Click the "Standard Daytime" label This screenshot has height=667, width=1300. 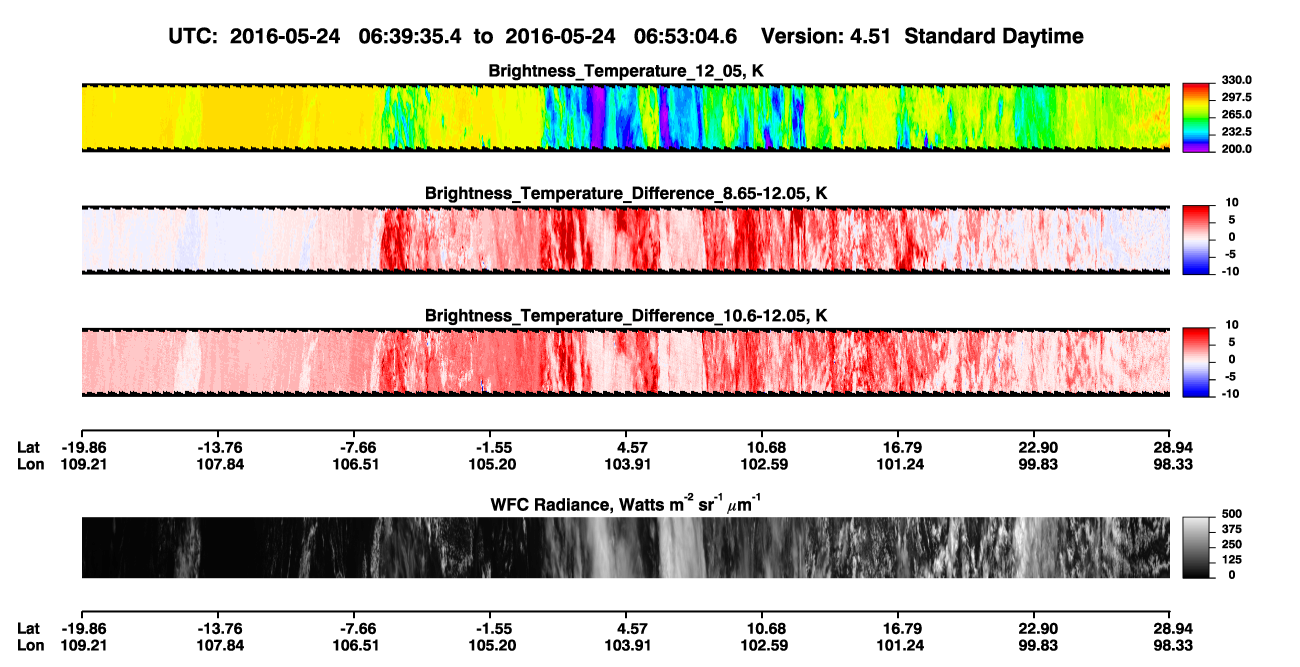[993, 37]
